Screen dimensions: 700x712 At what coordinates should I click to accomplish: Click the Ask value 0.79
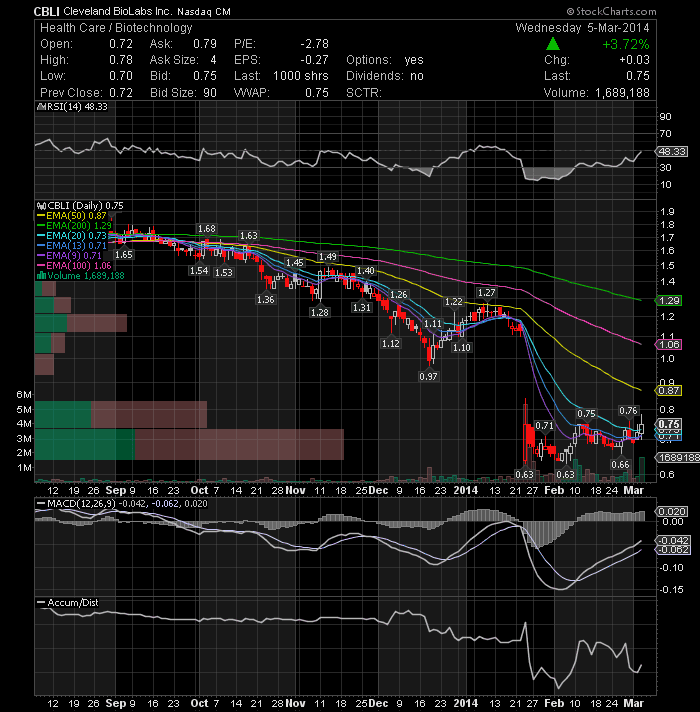pyautogui.click(x=205, y=44)
